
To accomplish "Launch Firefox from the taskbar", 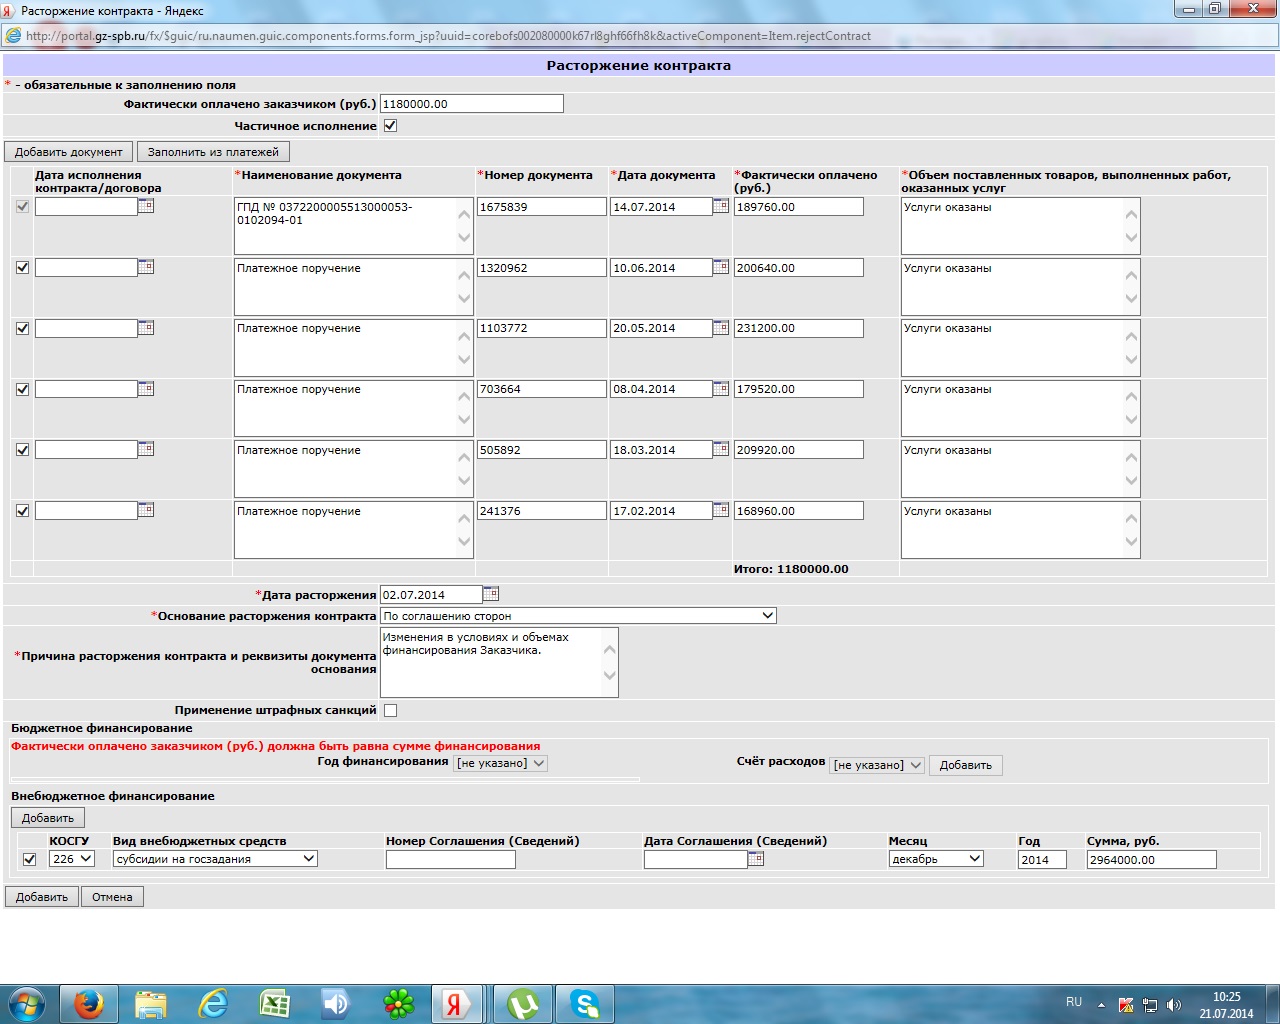I will point(89,1003).
